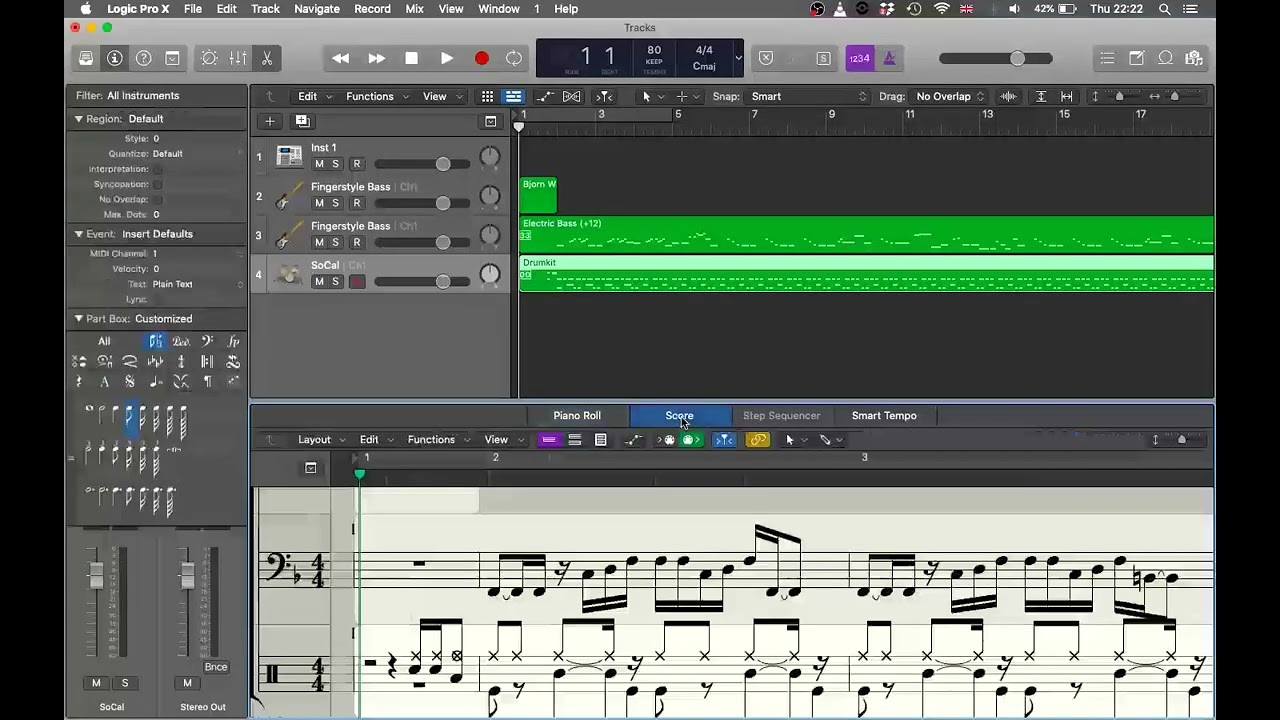The width and height of the screenshot is (1280, 720).
Task: Click the pan knob on Fingerstyle Bass track 2
Action: pyautogui.click(x=489, y=196)
